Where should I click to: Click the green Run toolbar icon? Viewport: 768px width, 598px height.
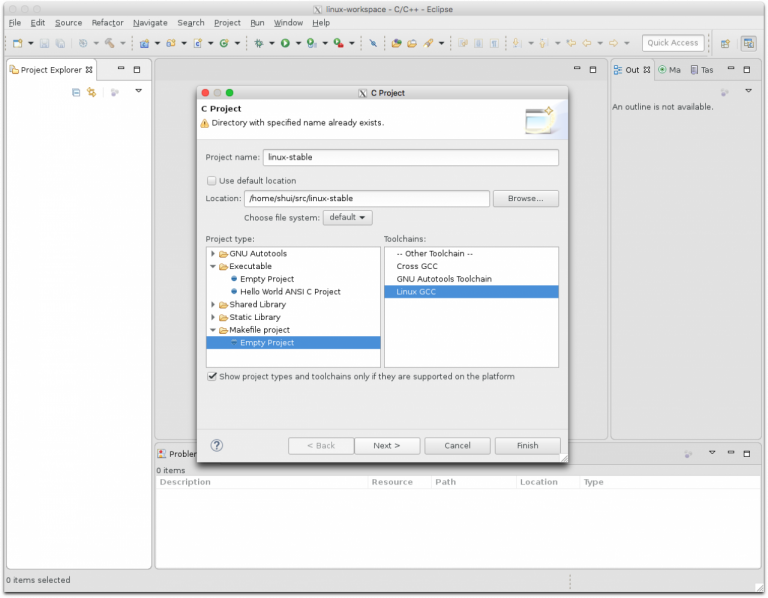click(x=285, y=43)
